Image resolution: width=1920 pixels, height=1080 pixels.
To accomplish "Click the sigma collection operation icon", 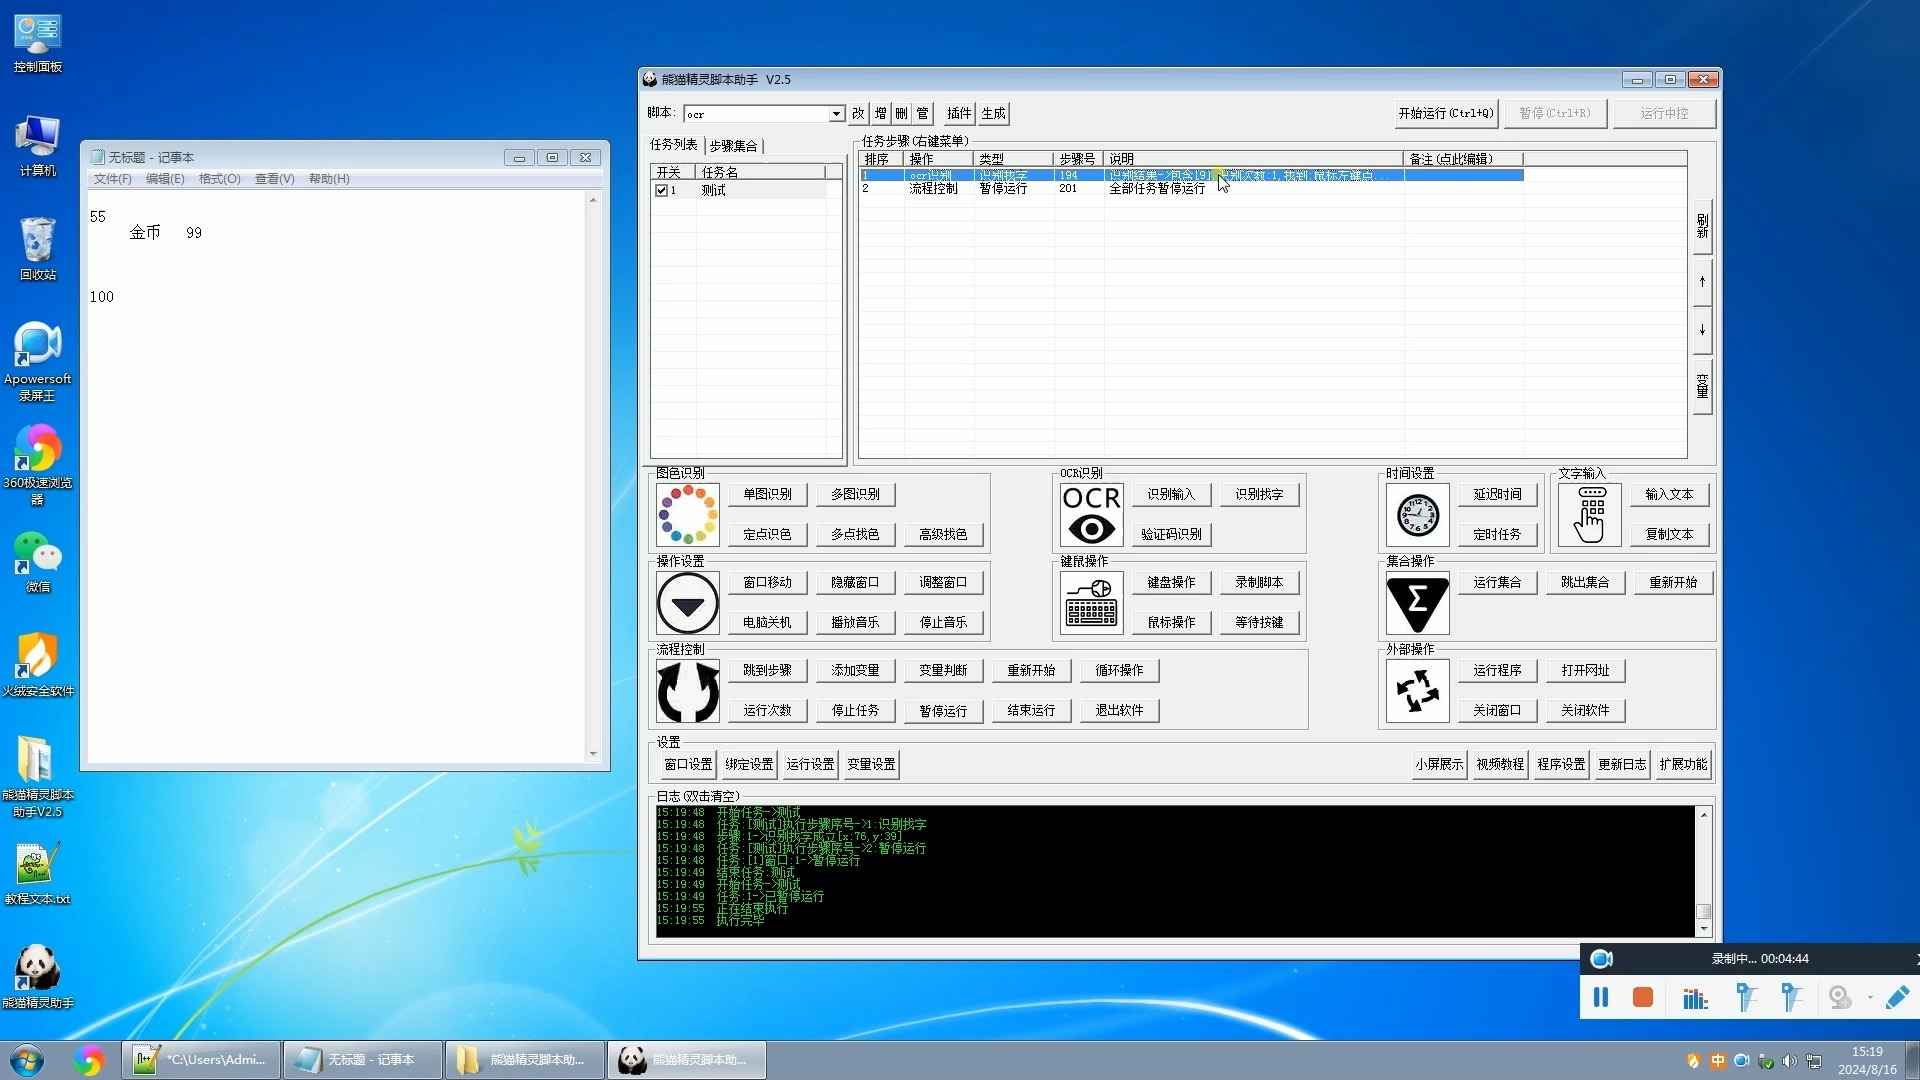I will pyautogui.click(x=1418, y=603).
